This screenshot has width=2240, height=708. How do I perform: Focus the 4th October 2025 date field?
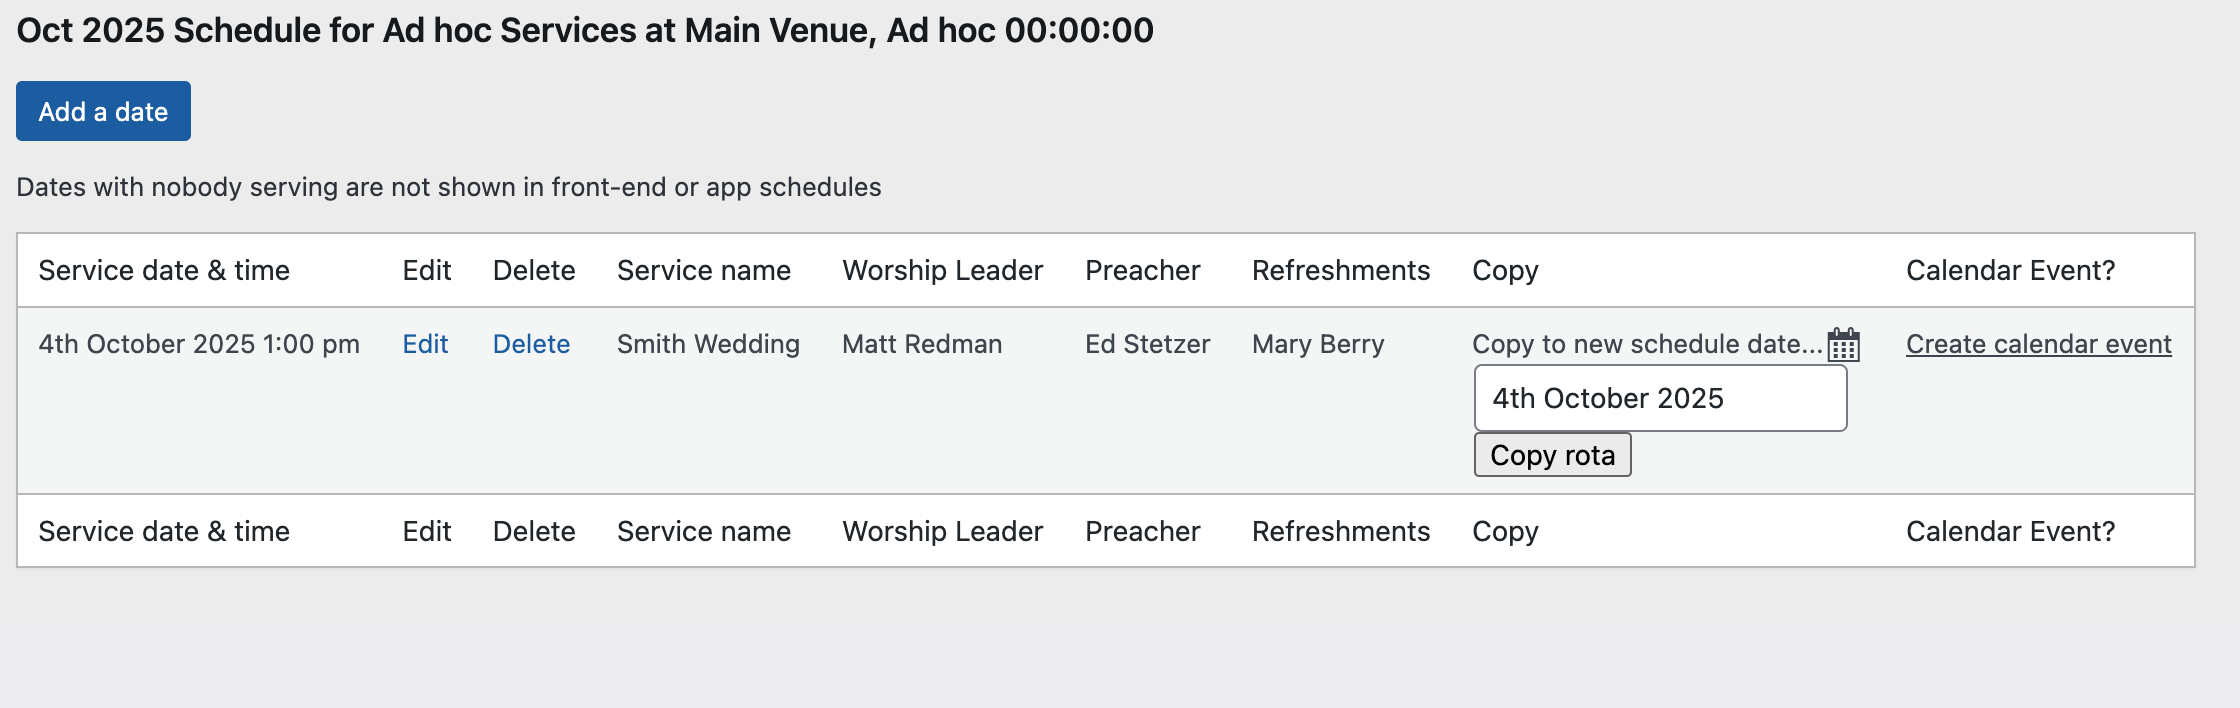tap(1660, 398)
